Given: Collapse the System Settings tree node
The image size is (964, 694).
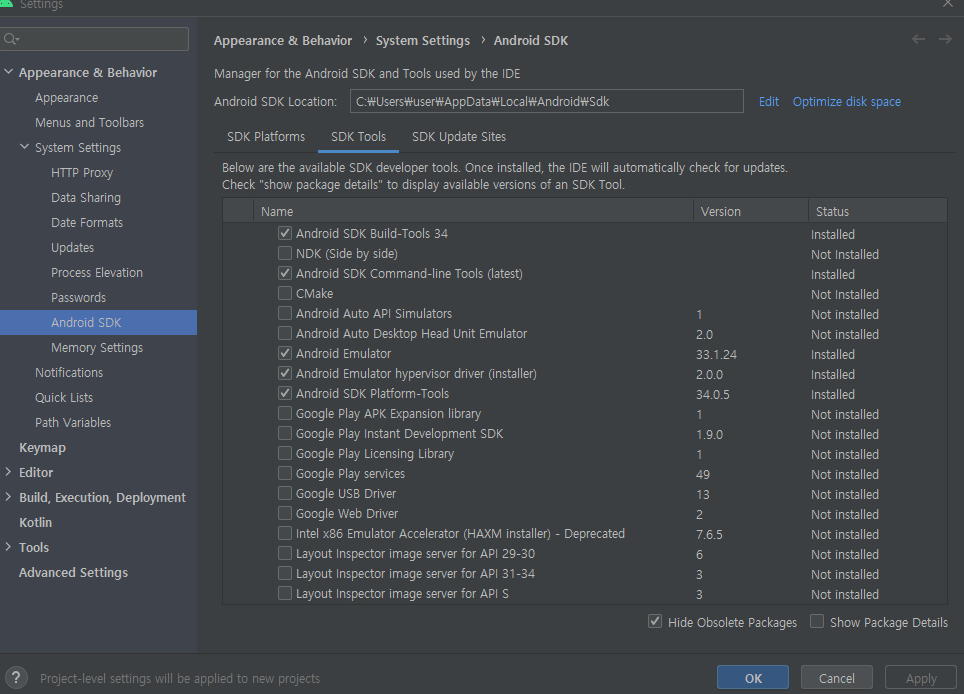Looking at the screenshot, I should pyautogui.click(x=25, y=147).
